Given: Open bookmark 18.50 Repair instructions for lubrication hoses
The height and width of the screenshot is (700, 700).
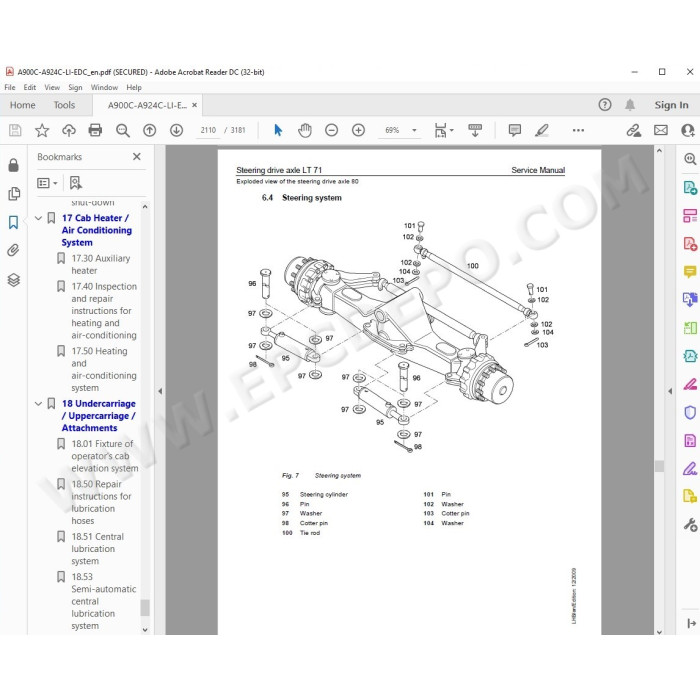Looking at the screenshot, I should tap(101, 502).
